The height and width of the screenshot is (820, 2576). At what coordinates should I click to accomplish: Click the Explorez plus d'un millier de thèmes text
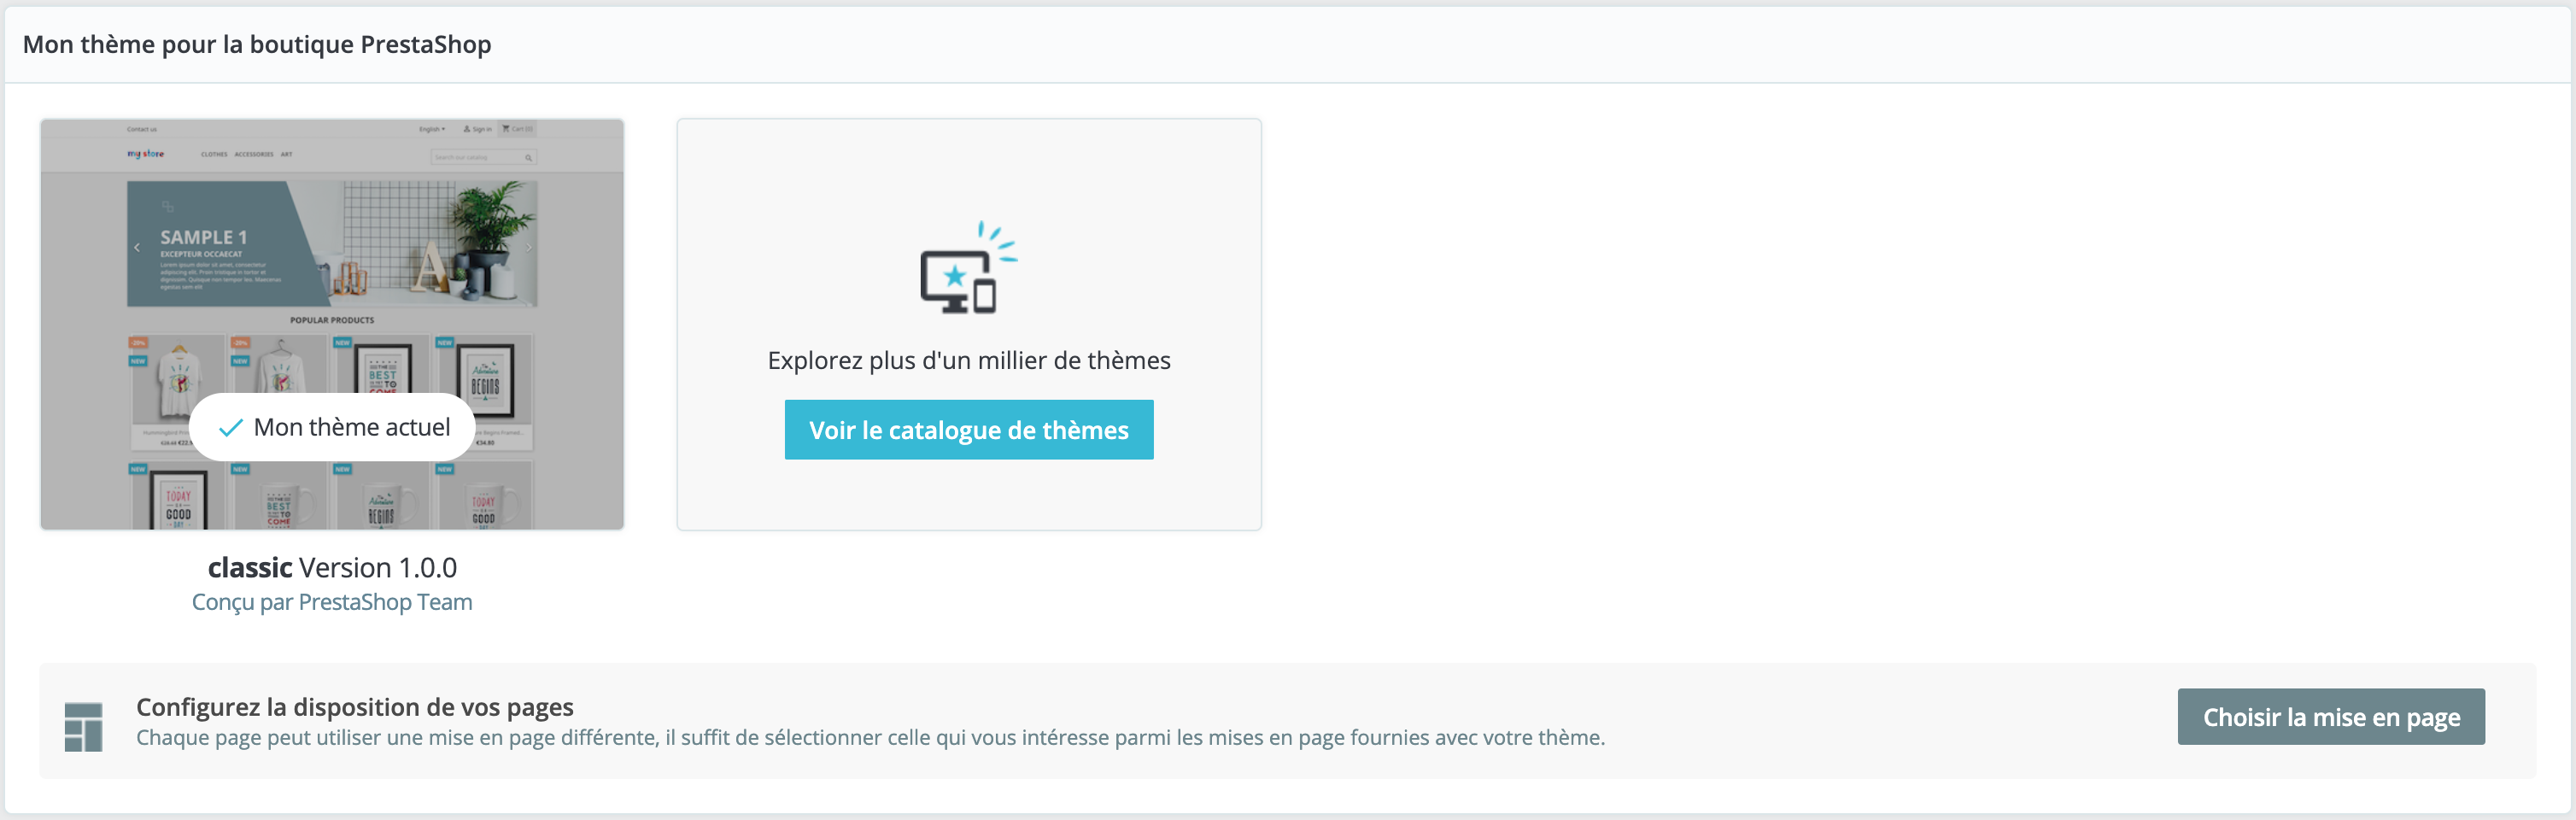pos(968,360)
